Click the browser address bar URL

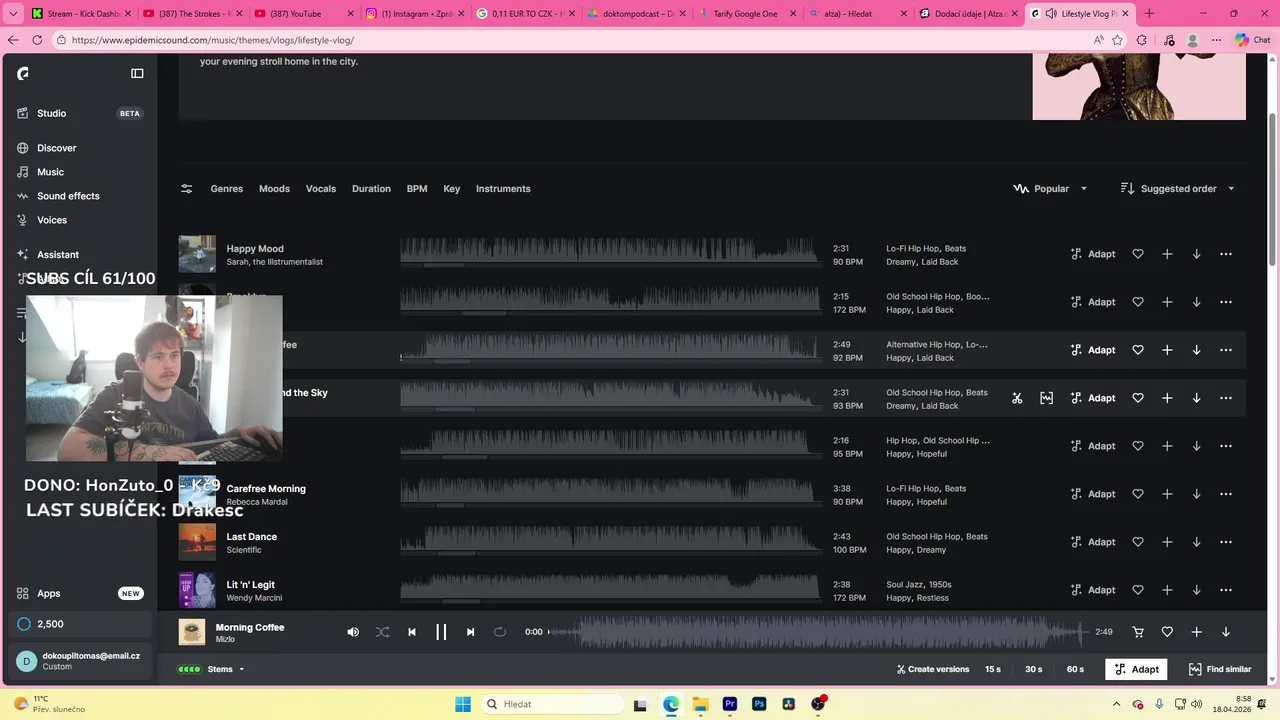pyautogui.click(x=213, y=40)
